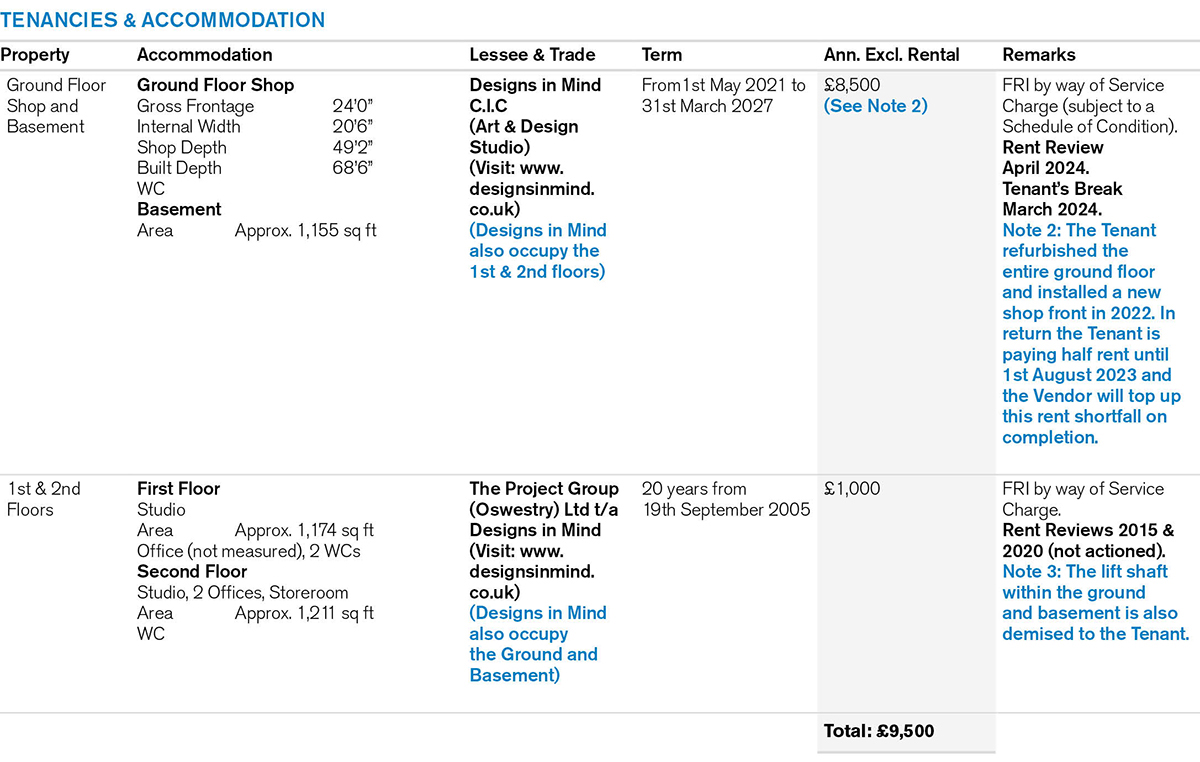1200x762 pixels.
Task: Click the Lessee & Trade column header
Action: point(532,55)
